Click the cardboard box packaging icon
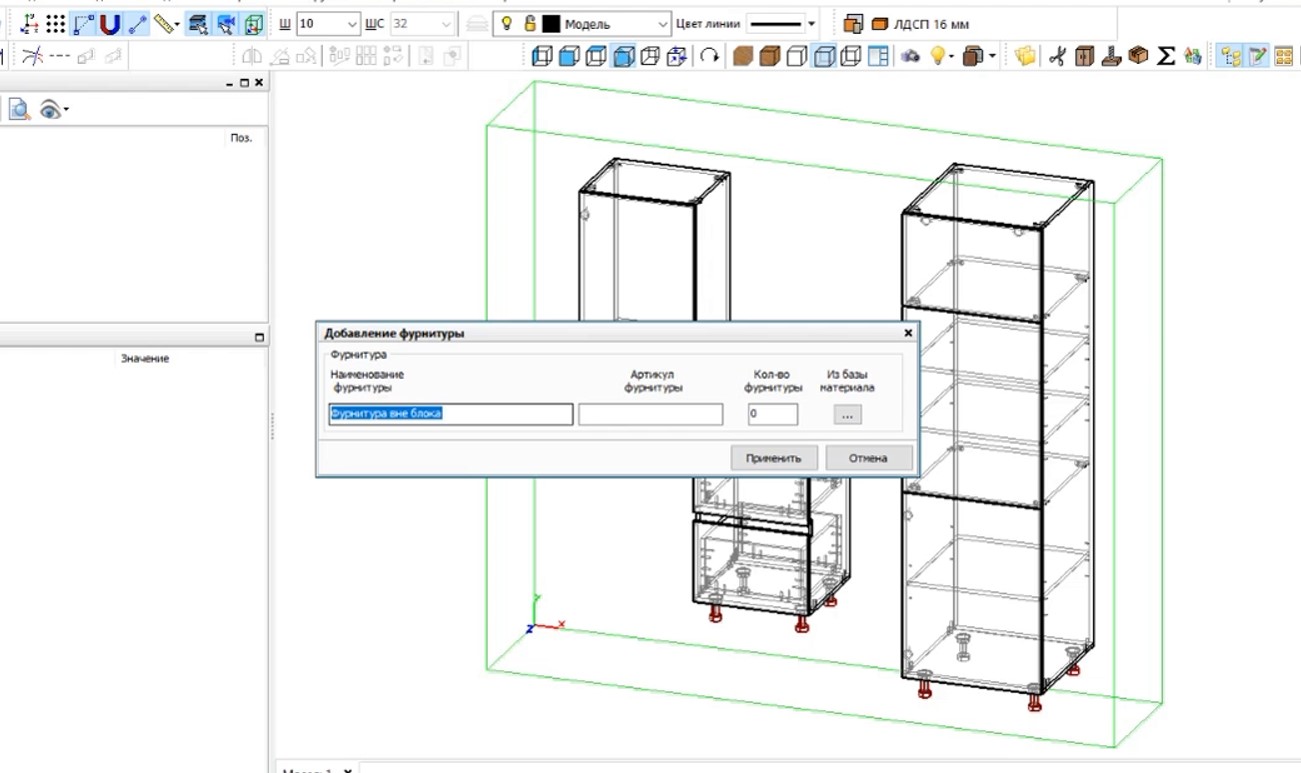Viewport: 1301px width, 773px height. 1138,57
